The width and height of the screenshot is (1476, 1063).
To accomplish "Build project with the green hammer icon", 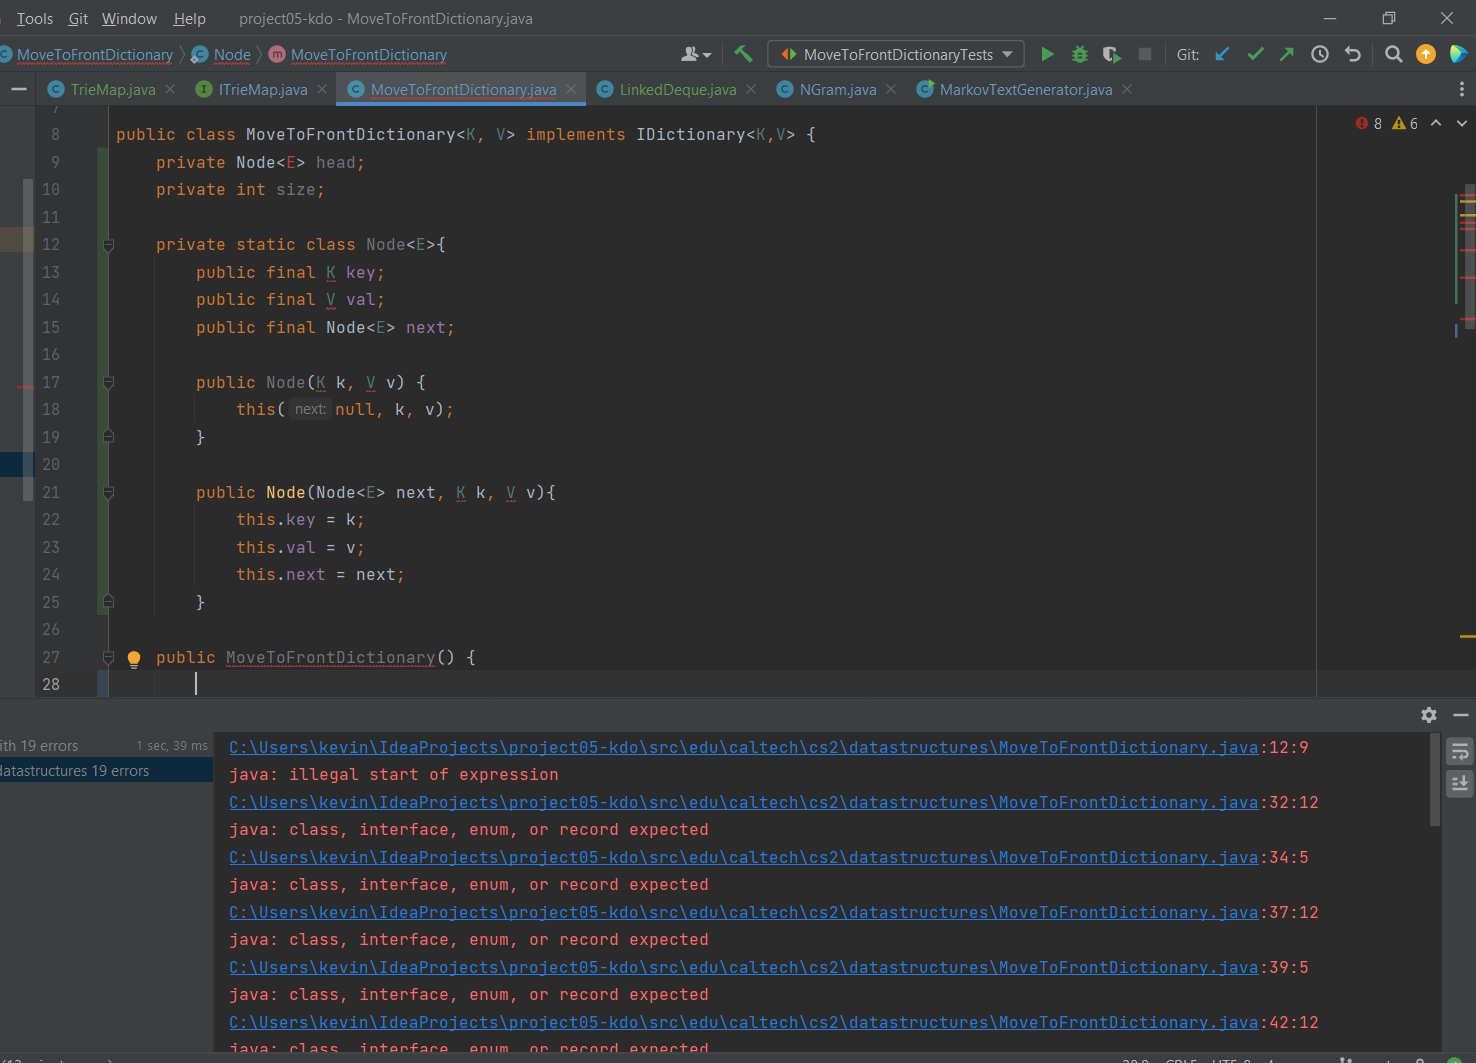I will 743,54.
